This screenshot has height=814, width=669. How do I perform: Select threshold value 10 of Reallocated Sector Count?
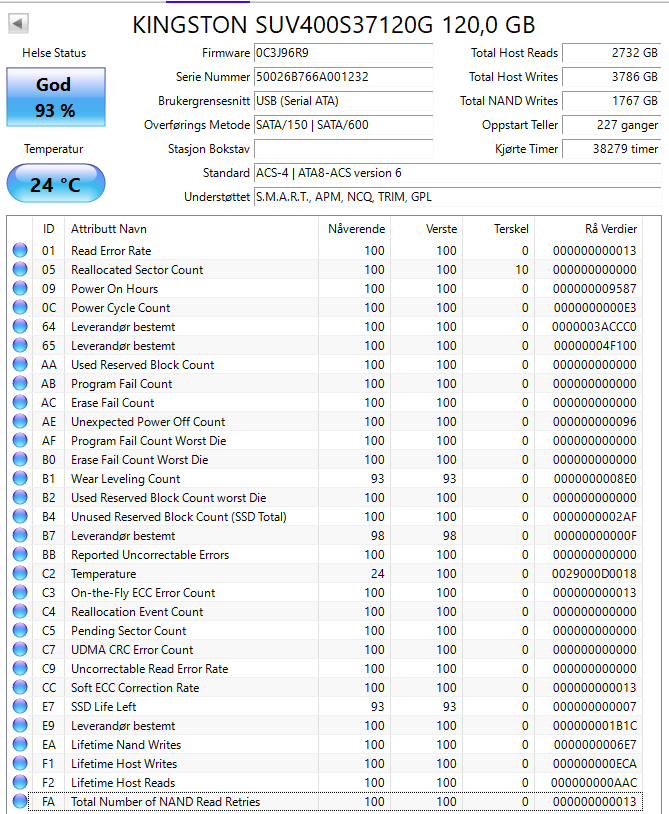(x=522, y=269)
